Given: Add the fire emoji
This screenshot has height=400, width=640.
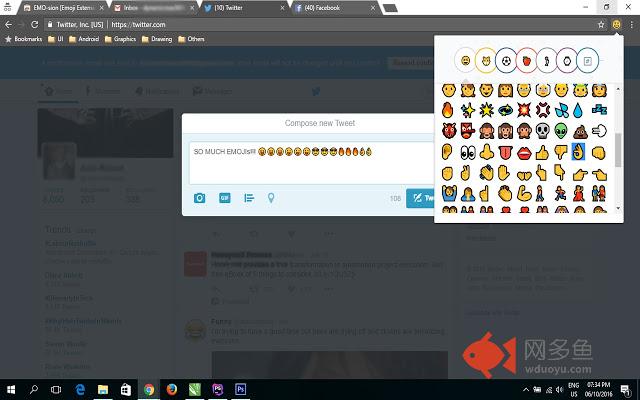Looking at the screenshot, I should [x=449, y=108].
